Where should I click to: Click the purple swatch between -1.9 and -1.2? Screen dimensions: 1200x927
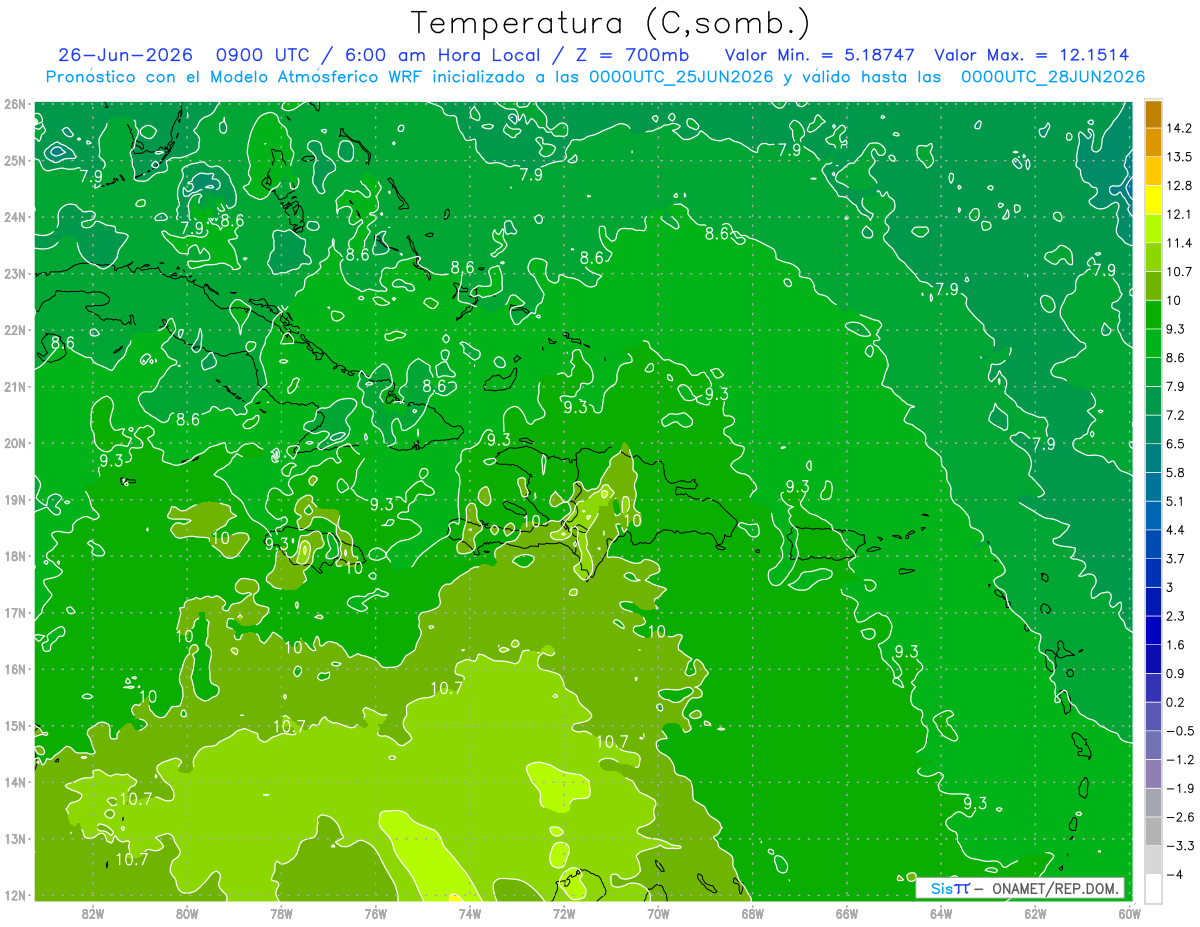tap(1153, 774)
